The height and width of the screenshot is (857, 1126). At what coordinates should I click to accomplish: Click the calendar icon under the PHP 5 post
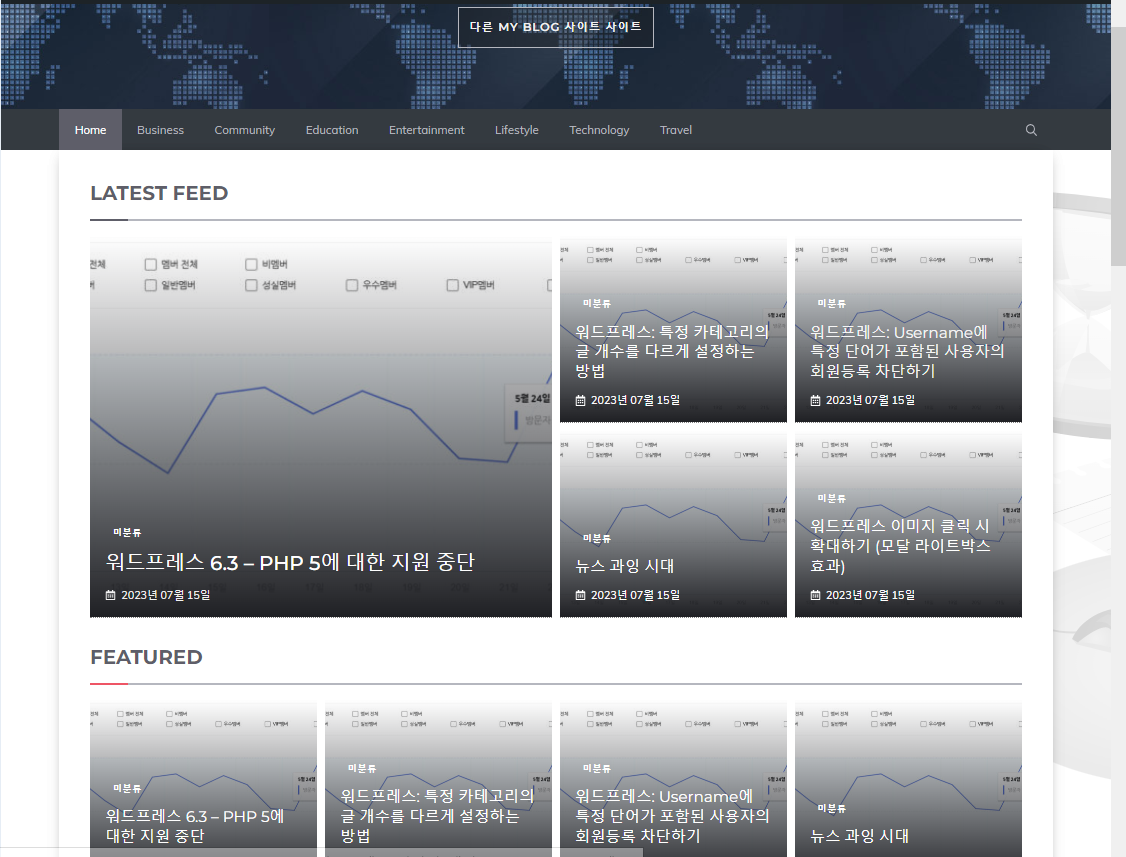(x=110, y=593)
